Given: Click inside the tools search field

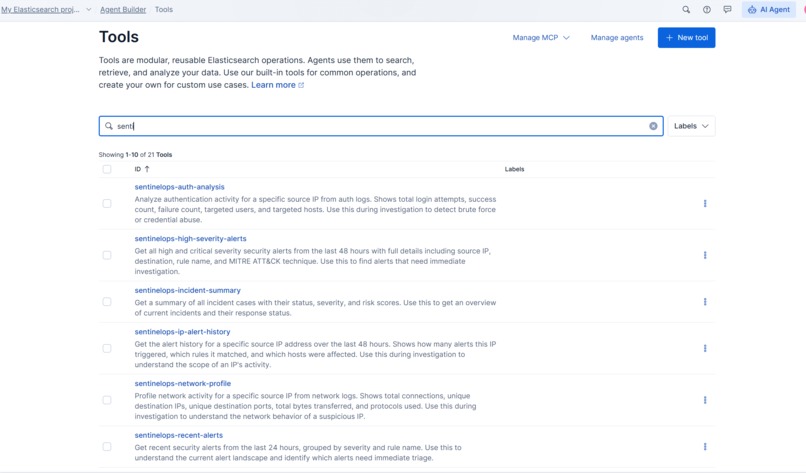Looking at the screenshot, I should coord(380,126).
